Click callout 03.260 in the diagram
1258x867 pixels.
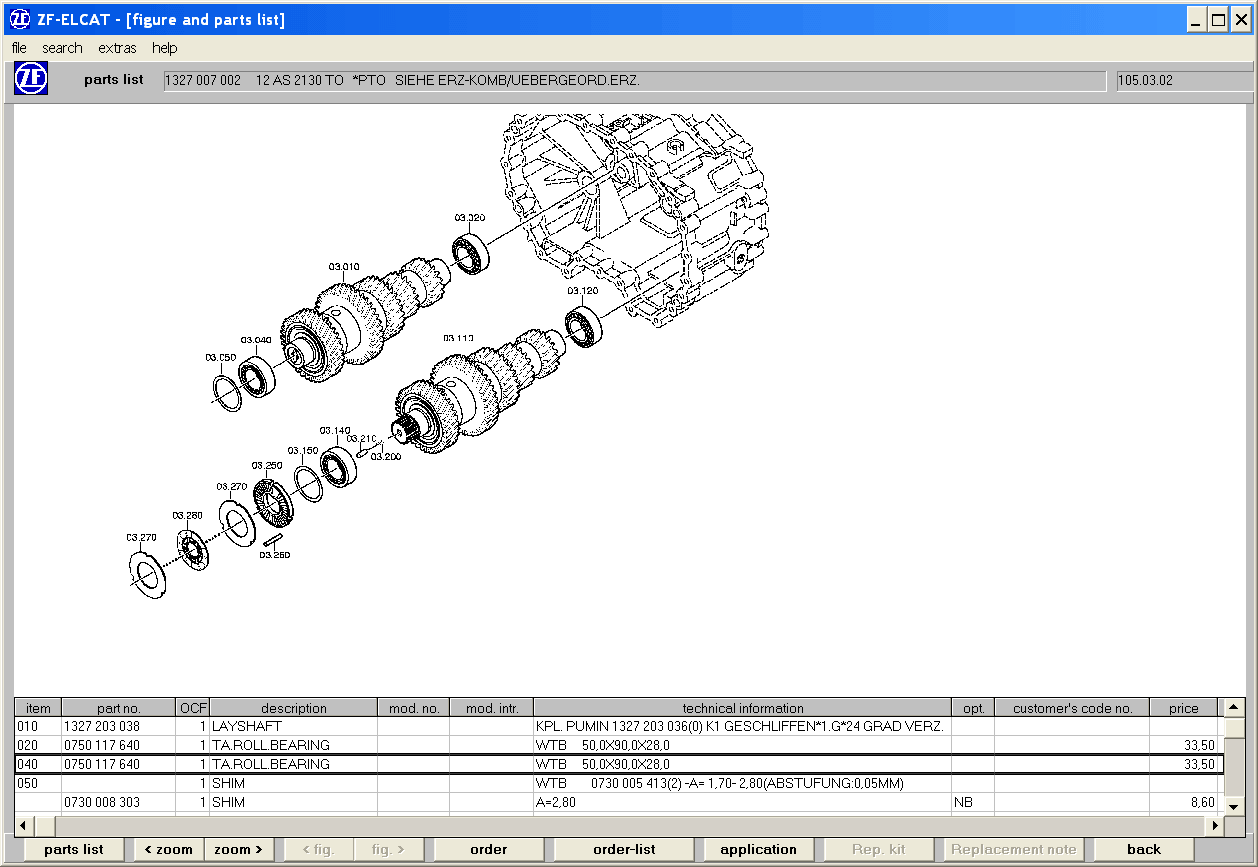pyautogui.click(x=275, y=554)
